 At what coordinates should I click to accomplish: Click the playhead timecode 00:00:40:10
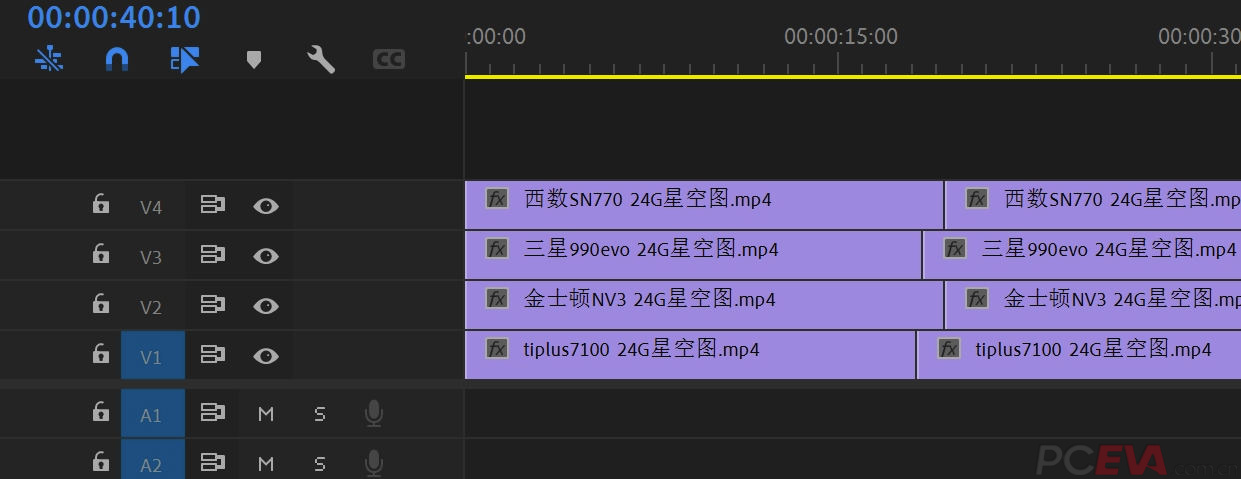pyautogui.click(x=114, y=17)
